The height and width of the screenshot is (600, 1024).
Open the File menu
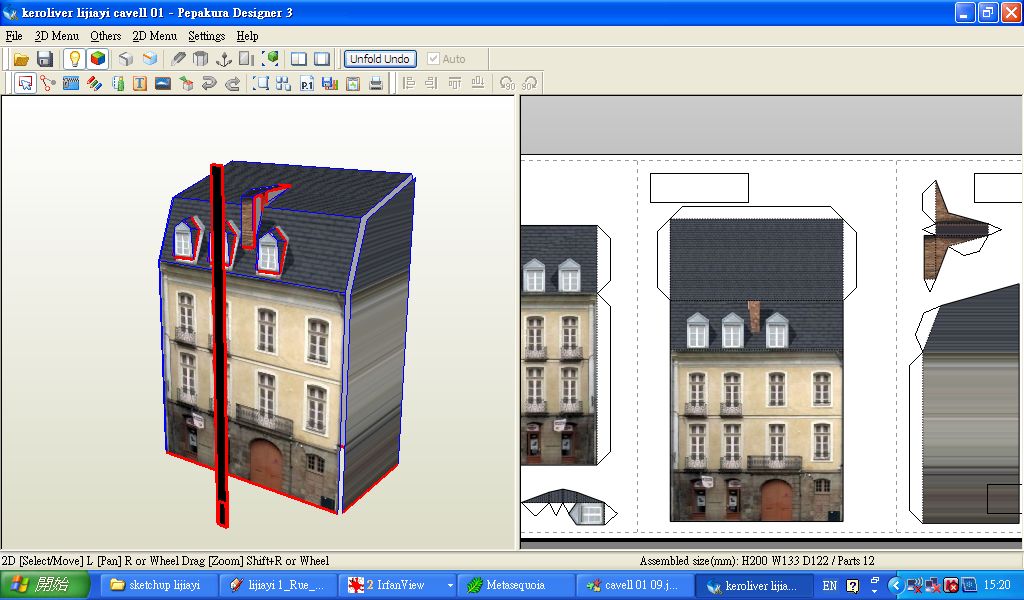[14, 36]
